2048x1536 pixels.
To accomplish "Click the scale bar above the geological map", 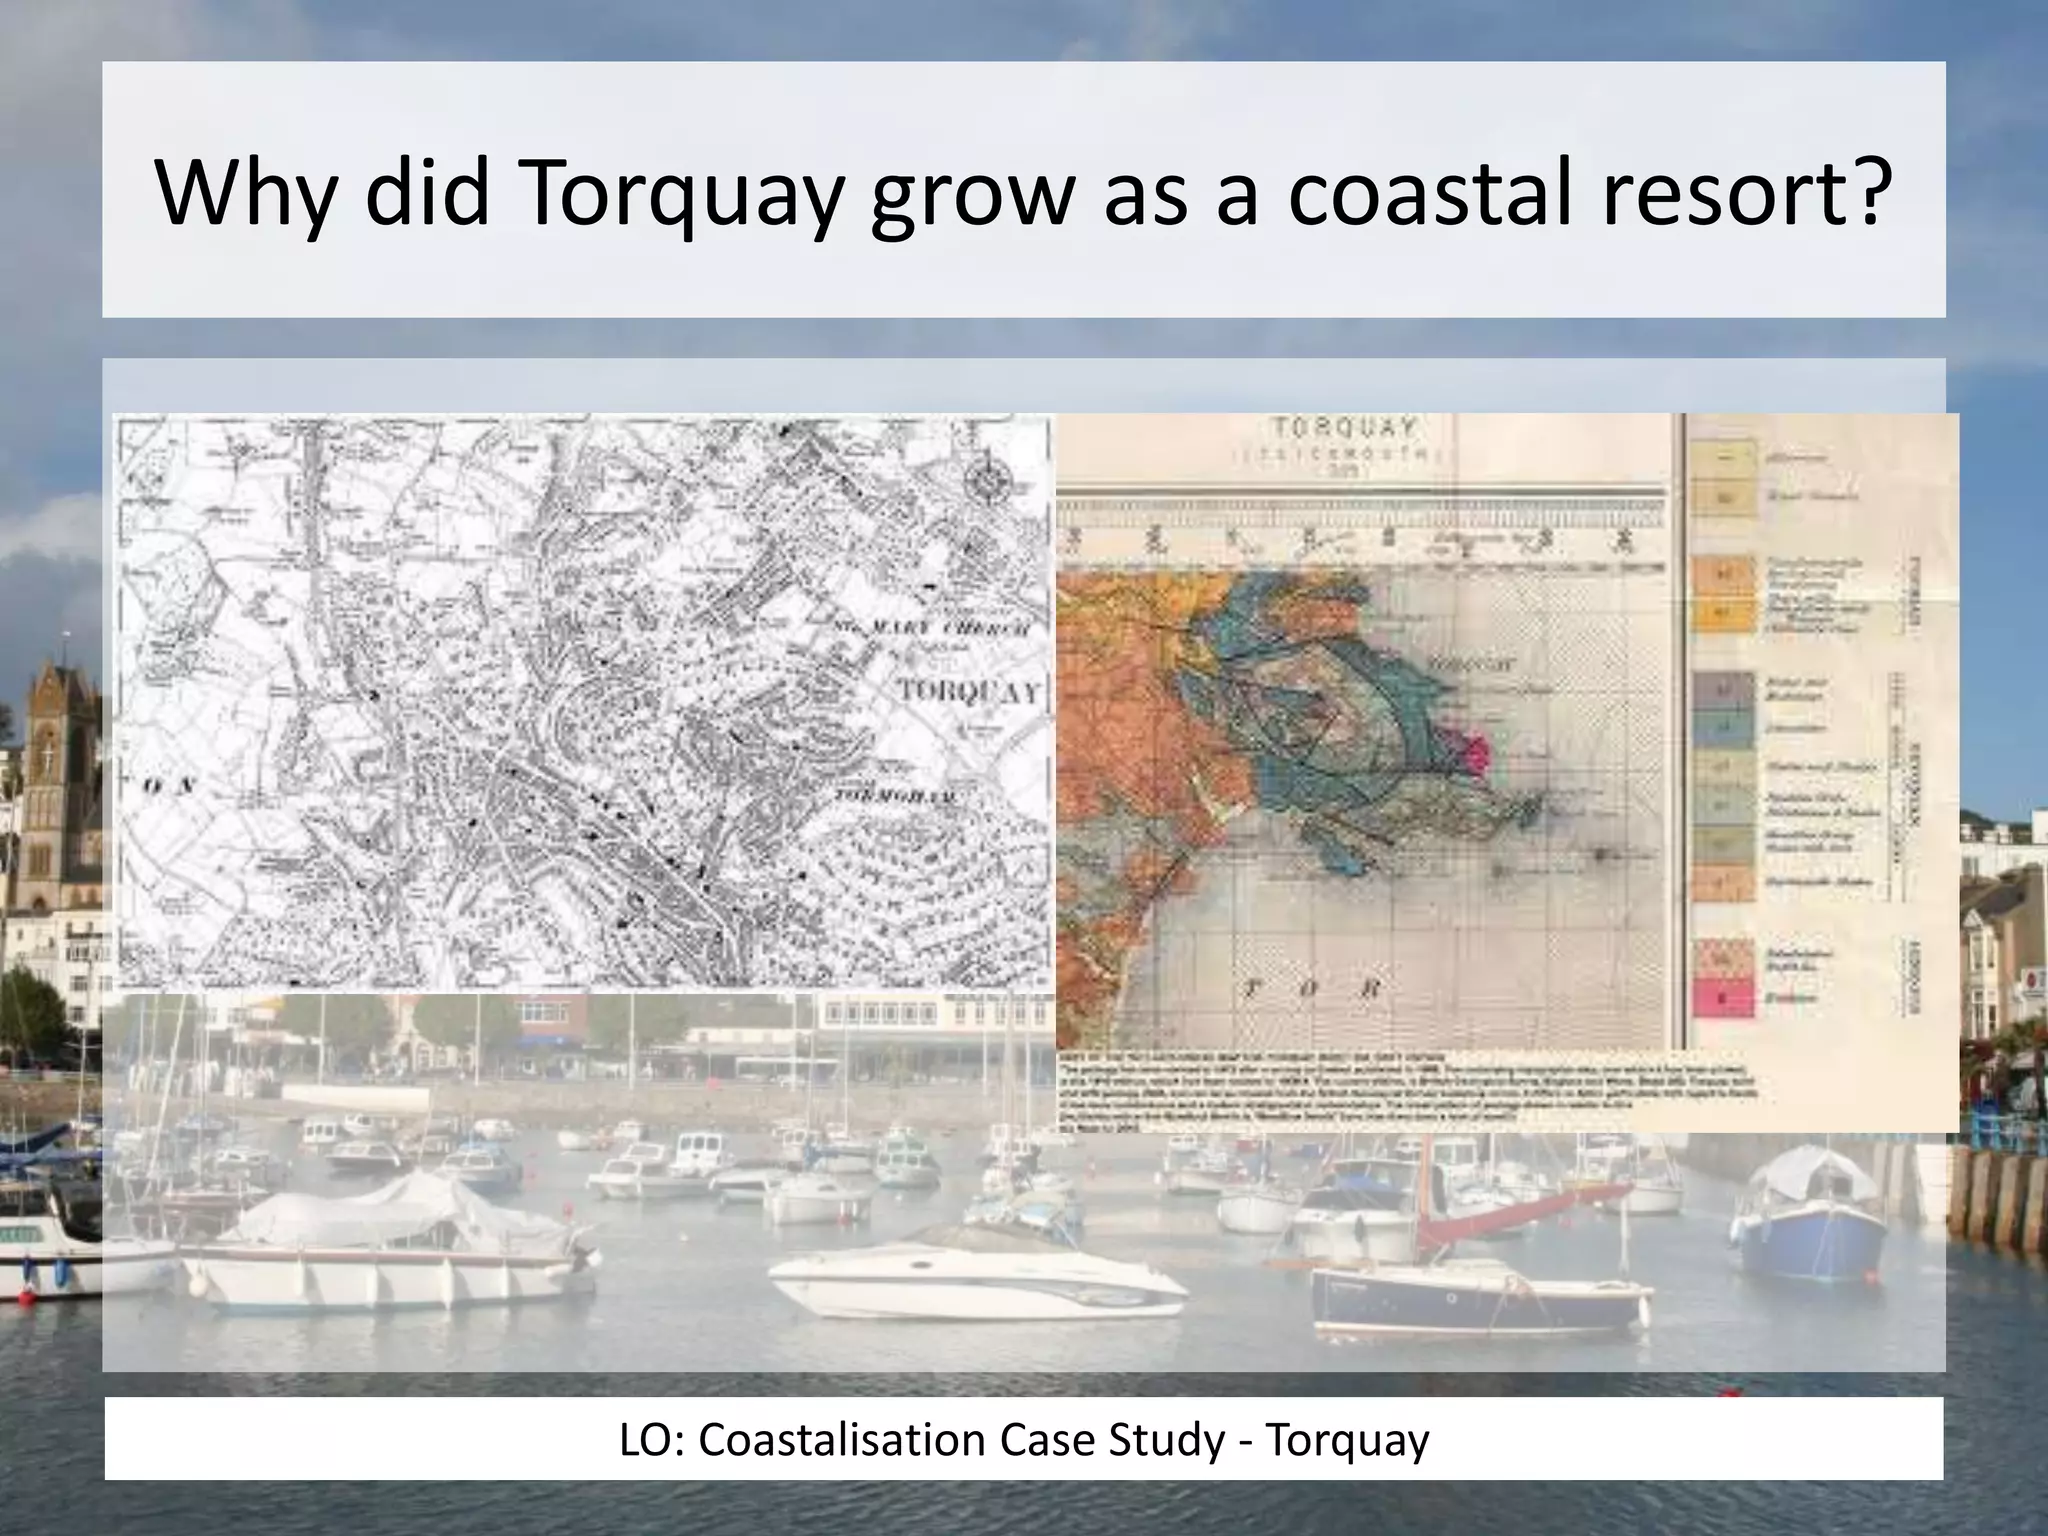I will 1360,512.
